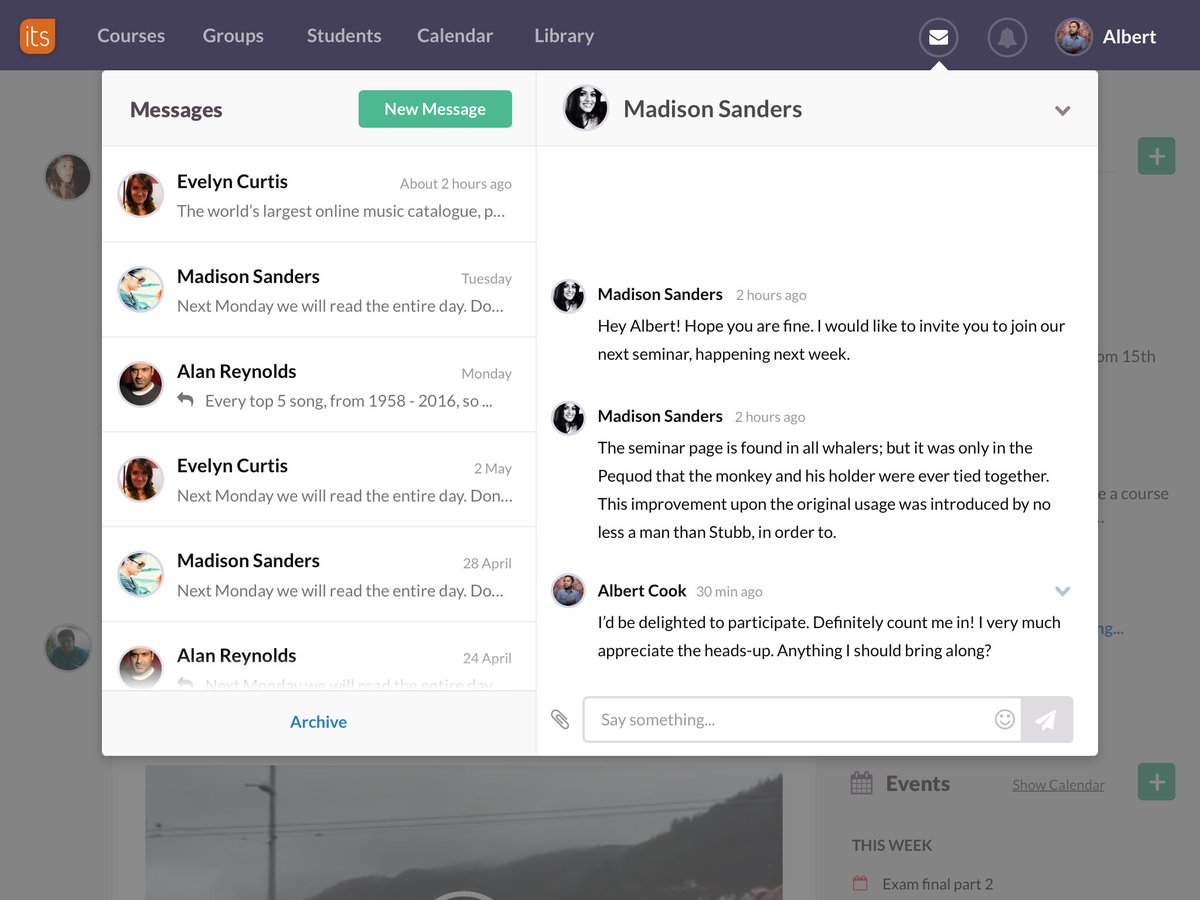Open the chevron menu on Albert Cook's message
The height and width of the screenshot is (900, 1200).
pos(1063,591)
